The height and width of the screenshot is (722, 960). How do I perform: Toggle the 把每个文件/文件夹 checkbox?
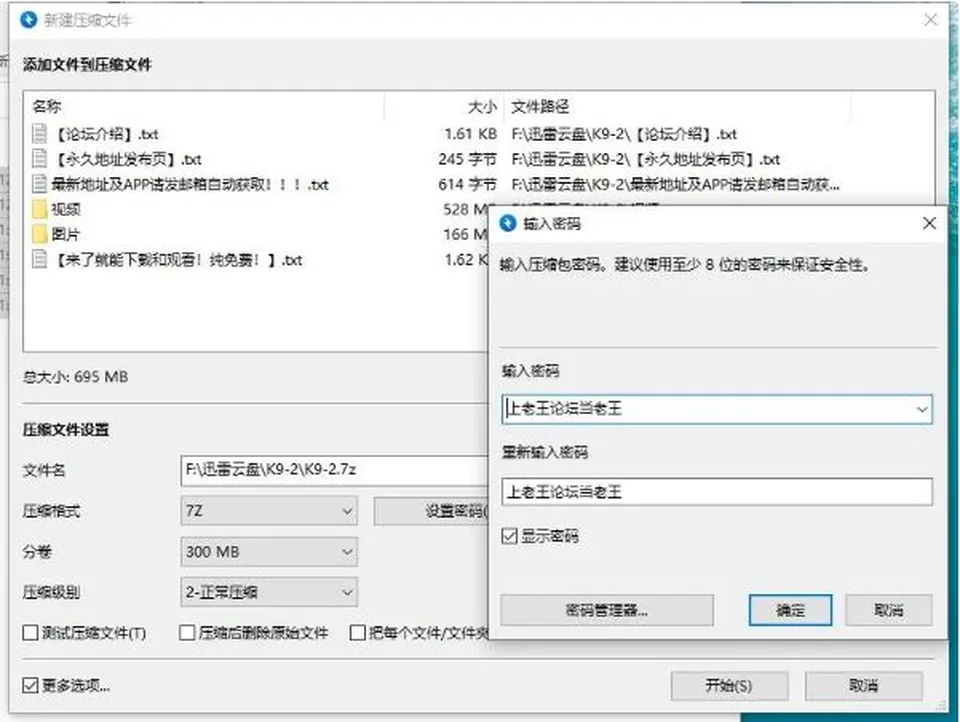click(358, 633)
